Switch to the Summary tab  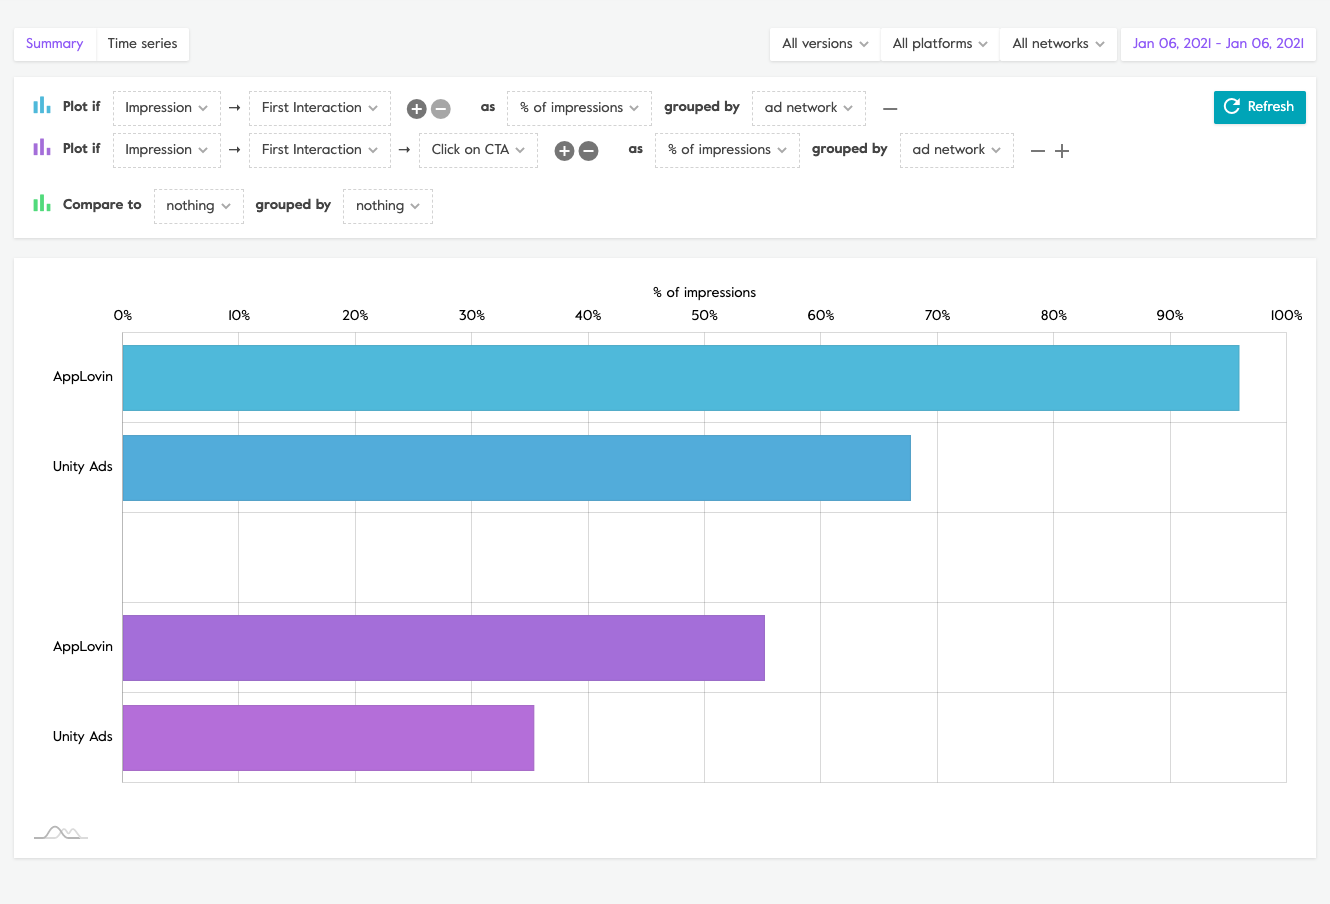click(x=55, y=44)
